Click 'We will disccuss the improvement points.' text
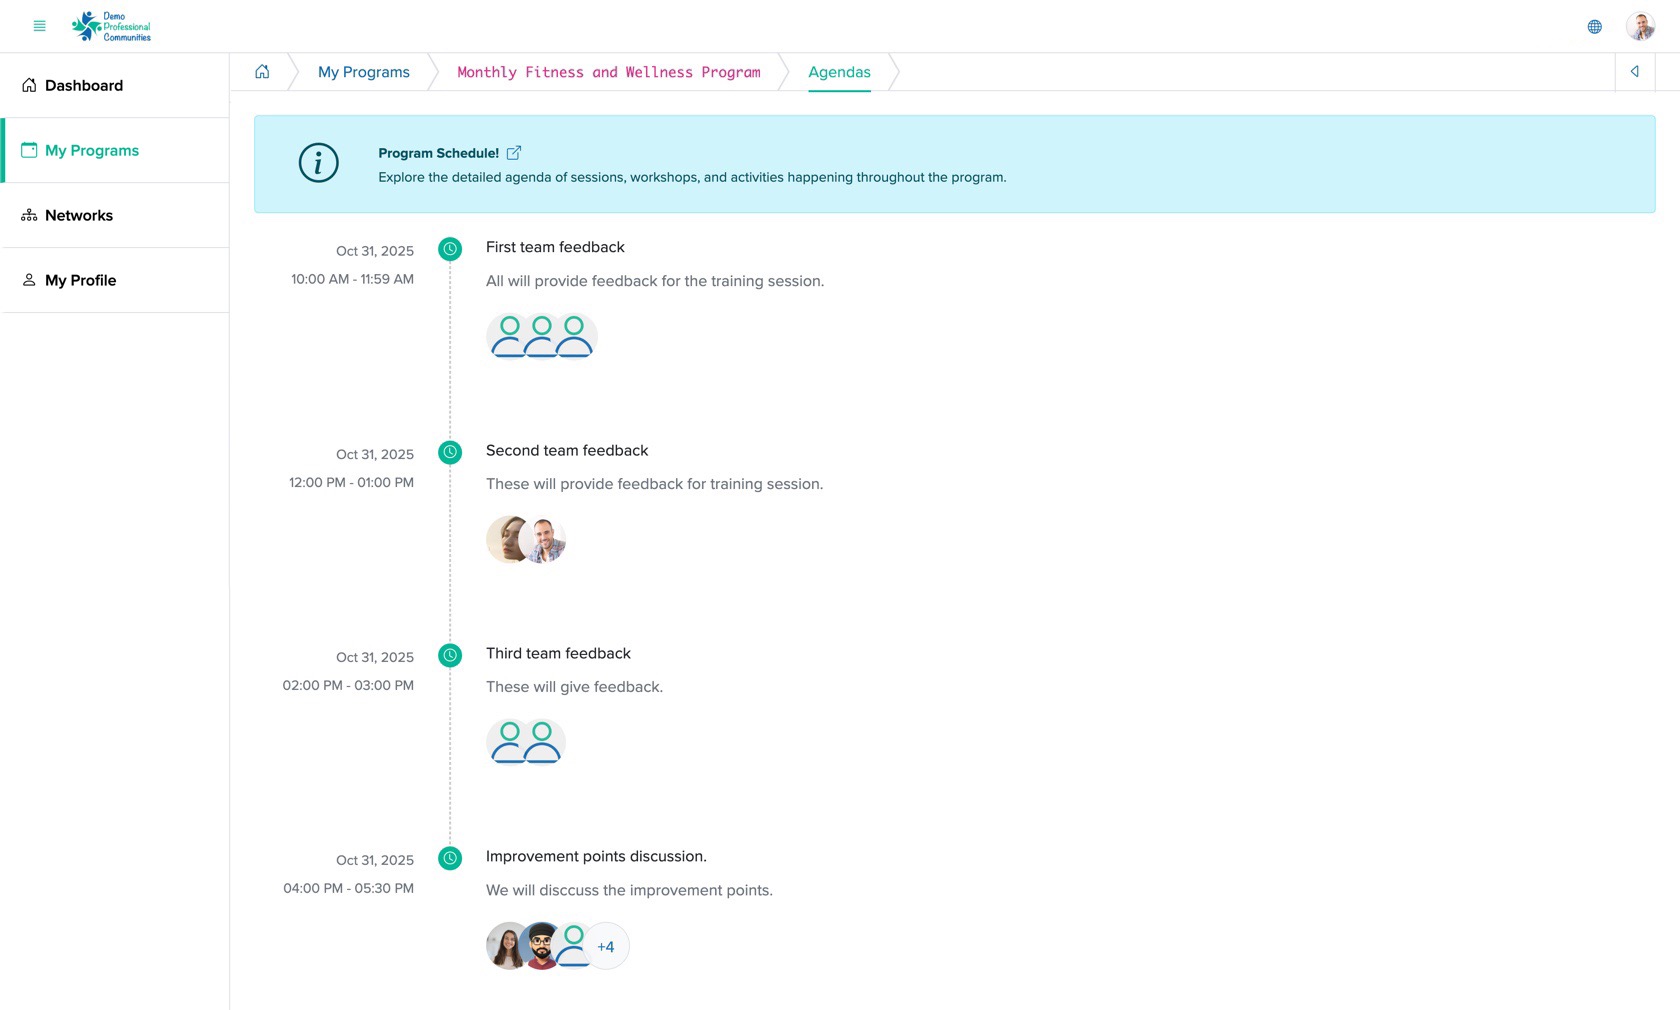Image resolution: width=1680 pixels, height=1010 pixels. click(x=629, y=890)
